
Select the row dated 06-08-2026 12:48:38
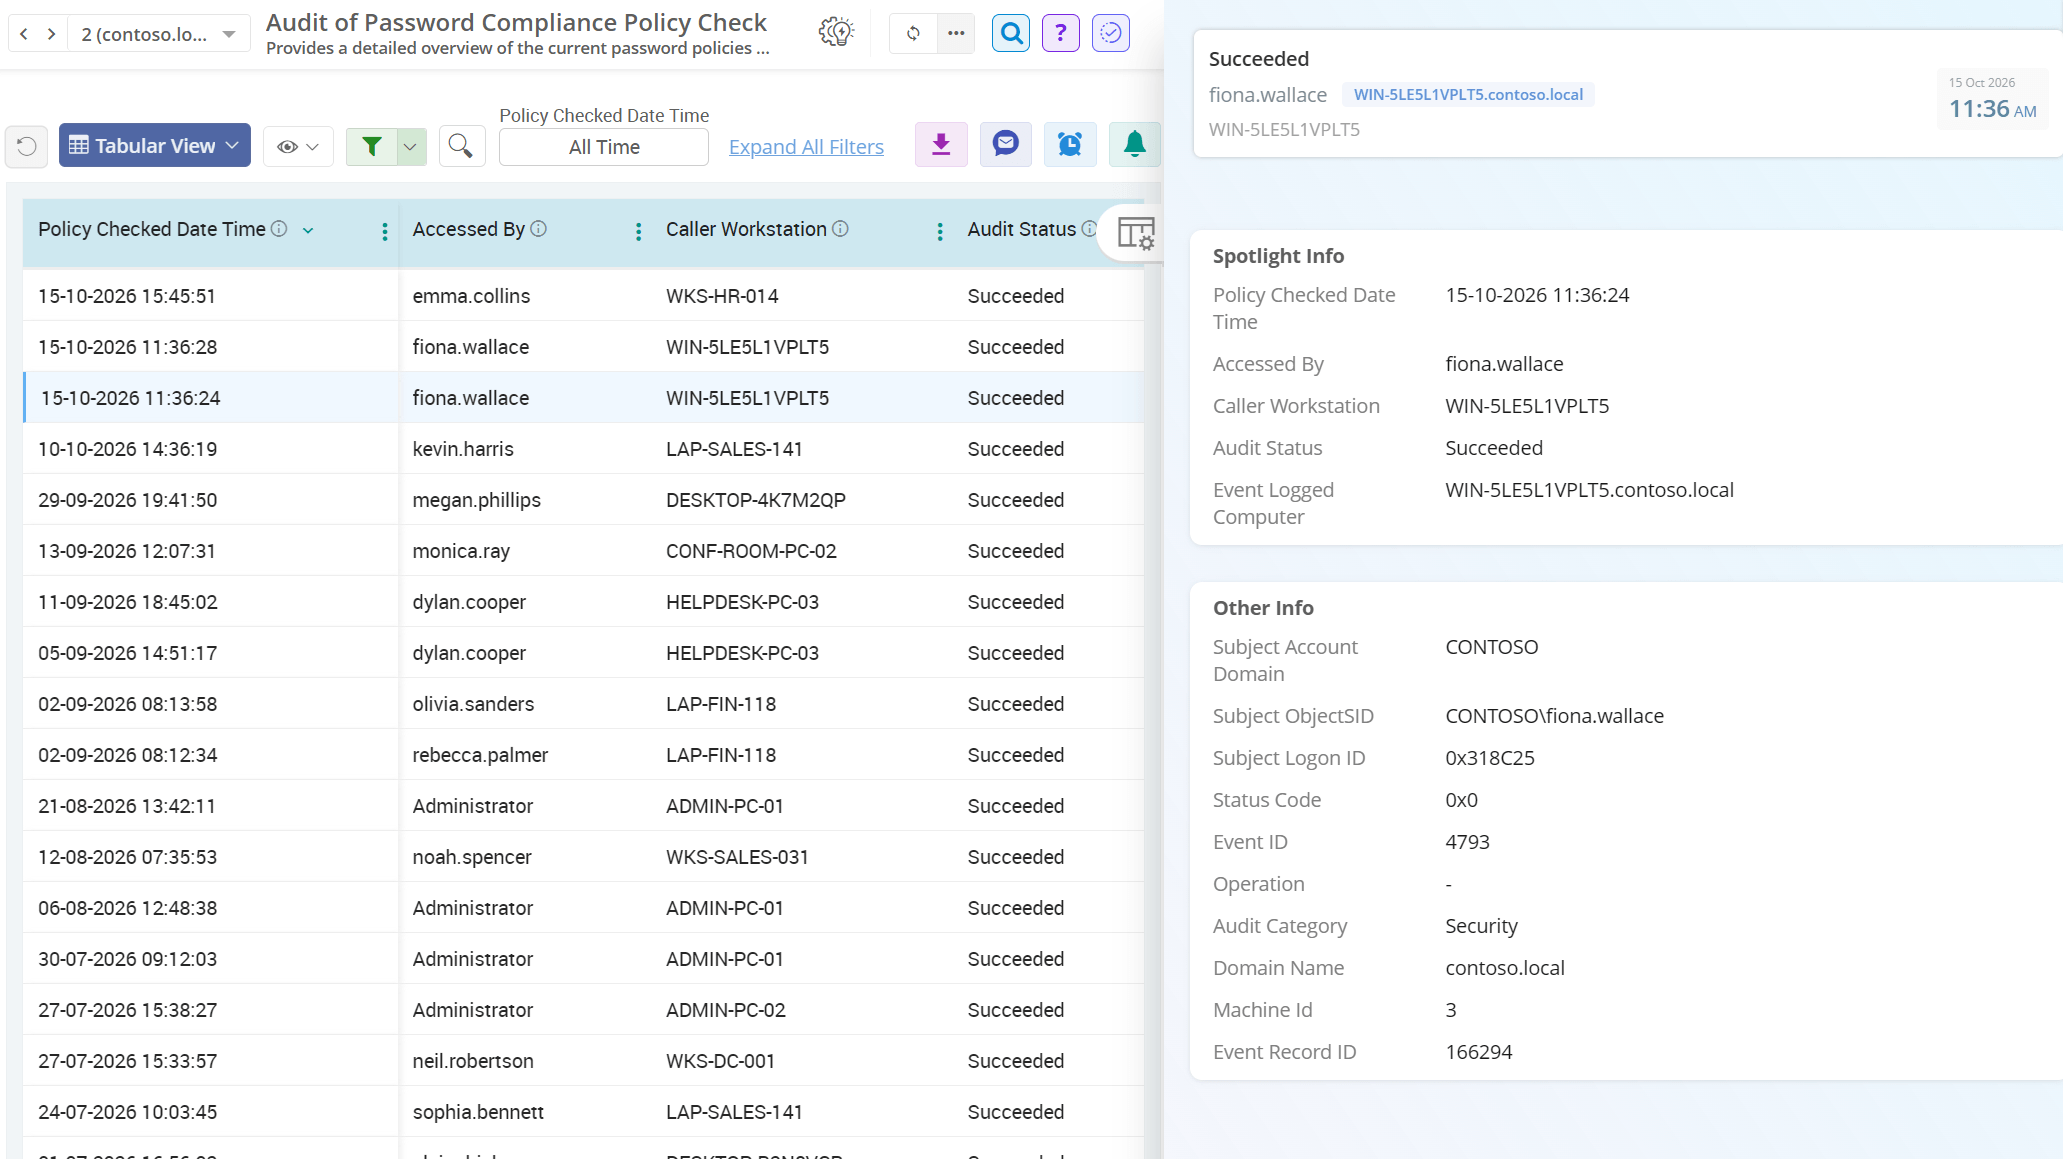(x=583, y=908)
